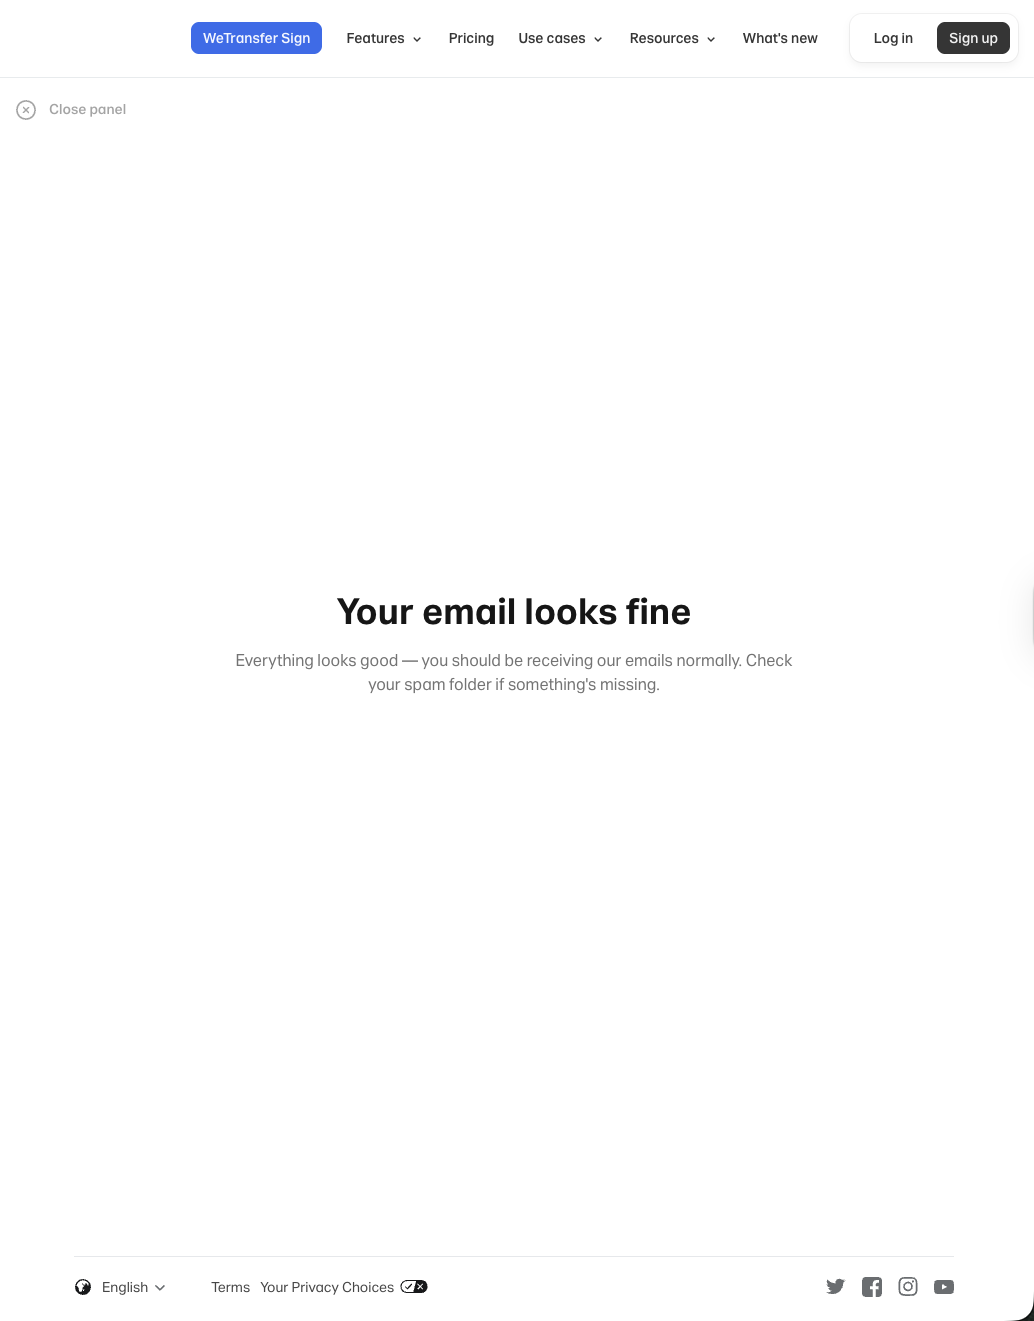Open the Facebook page icon
Viewport: 1034px width, 1321px height.
[x=872, y=1287]
